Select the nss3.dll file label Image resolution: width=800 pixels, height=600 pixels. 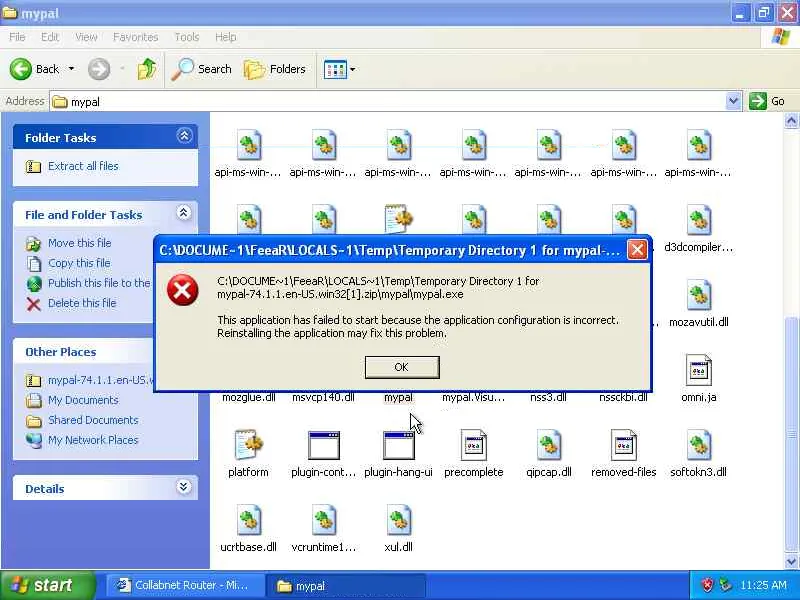[x=548, y=397]
